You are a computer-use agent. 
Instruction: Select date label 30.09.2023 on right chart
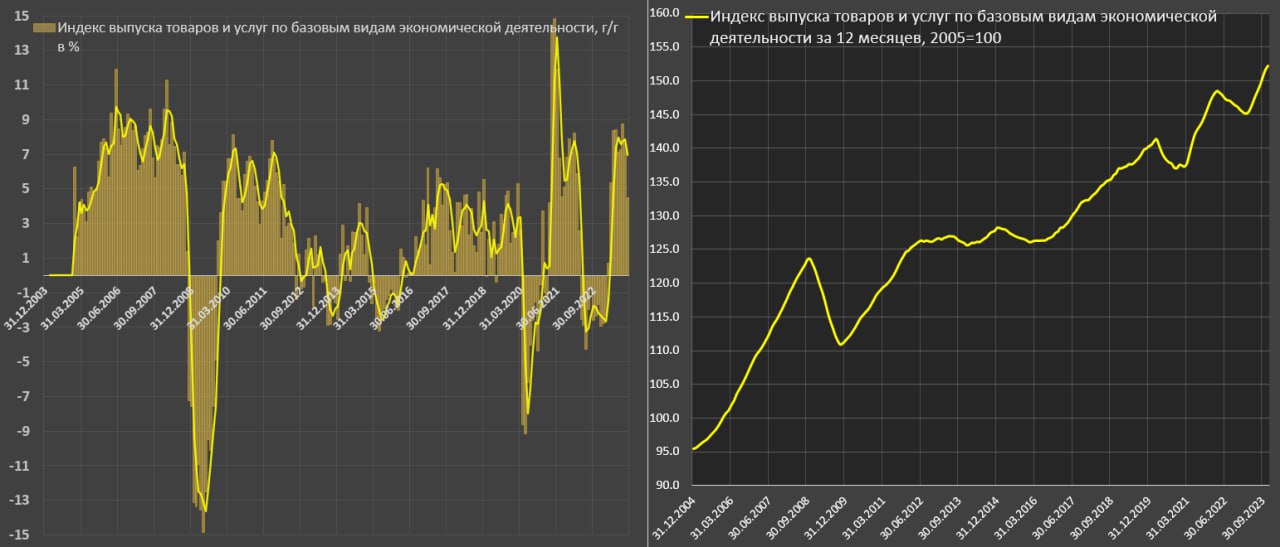coord(1244,519)
